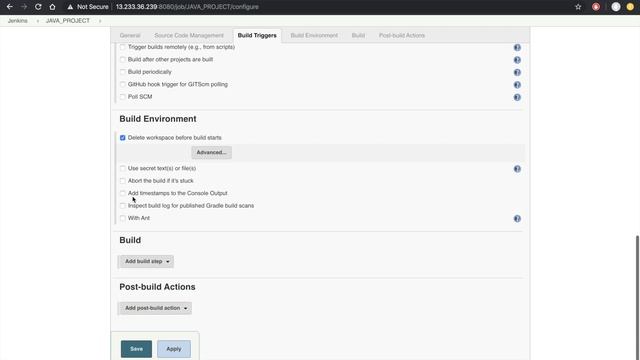Click the Post-build Actions section heading
This screenshot has width=640, height=360.
(x=157, y=287)
